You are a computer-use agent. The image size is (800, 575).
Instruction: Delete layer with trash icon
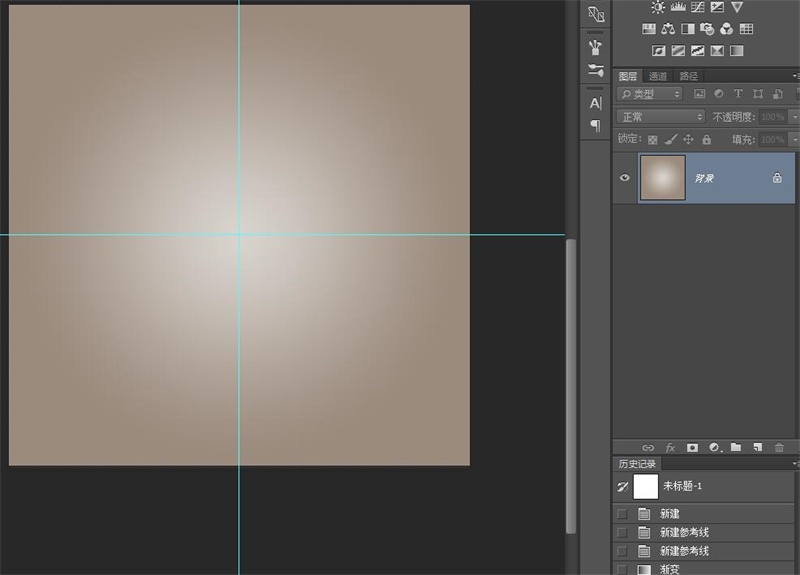[x=779, y=447]
